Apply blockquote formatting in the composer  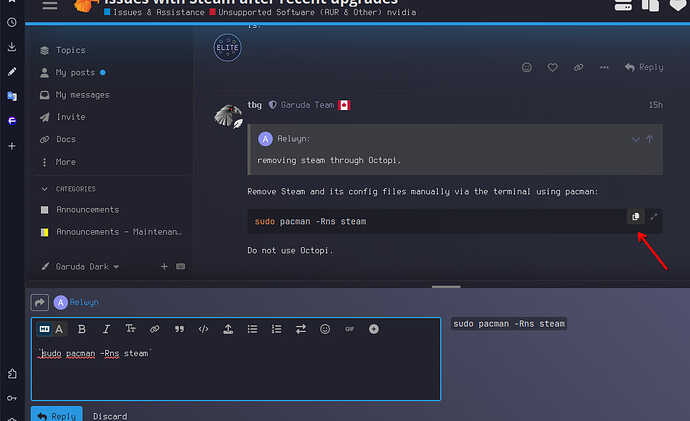(180, 329)
